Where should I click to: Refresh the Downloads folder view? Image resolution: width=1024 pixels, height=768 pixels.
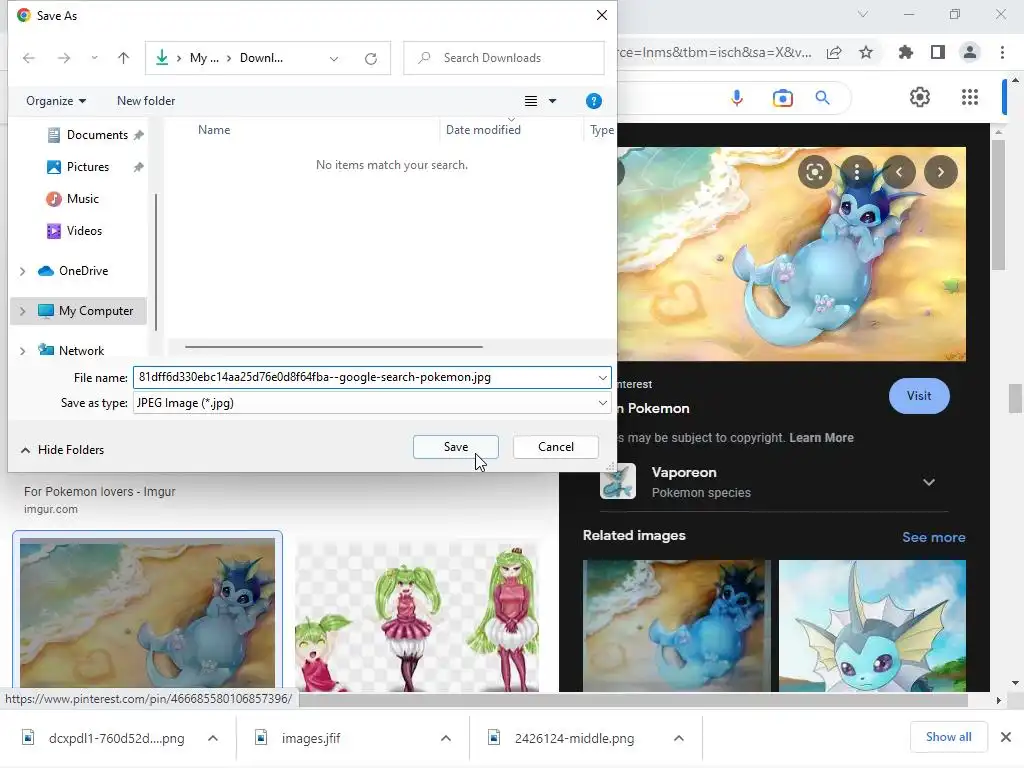tap(371, 59)
